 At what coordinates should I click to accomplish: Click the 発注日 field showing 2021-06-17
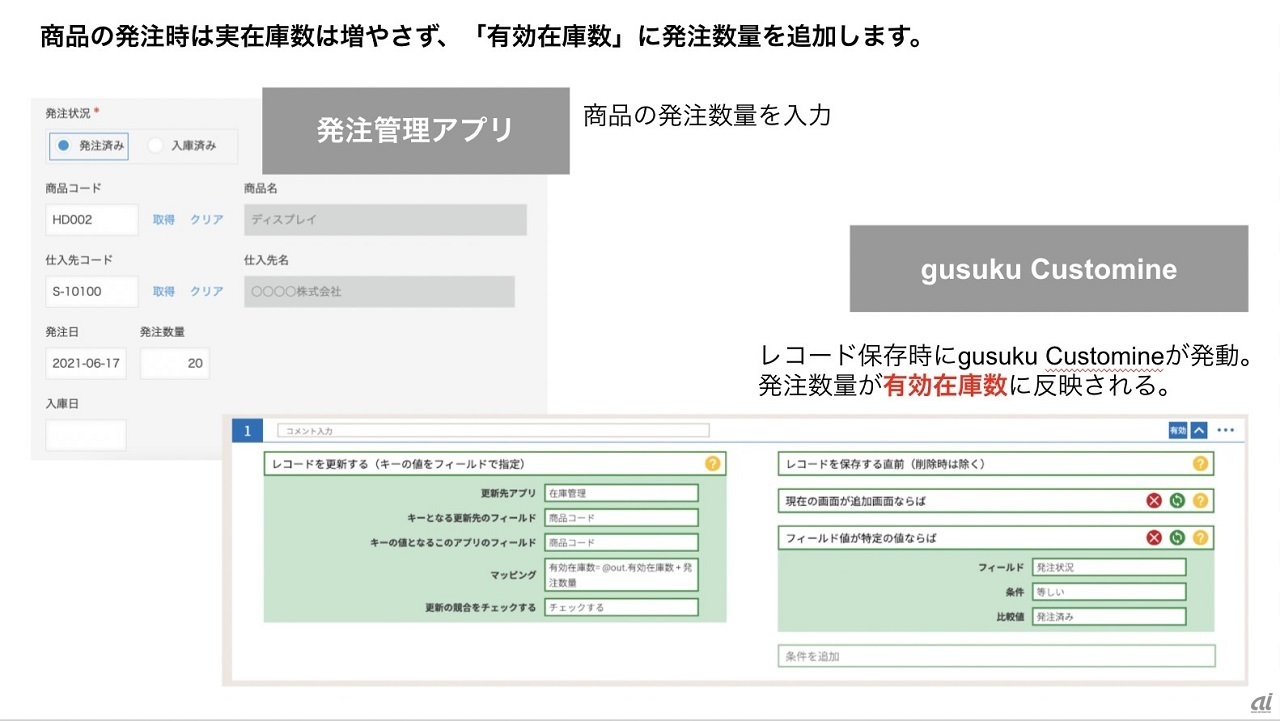tap(86, 363)
